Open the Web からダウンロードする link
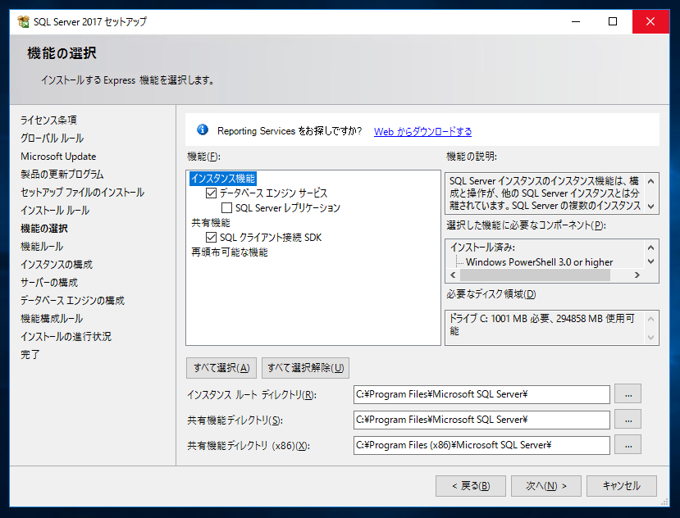The height and width of the screenshot is (518, 680). [x=423, y=131]
